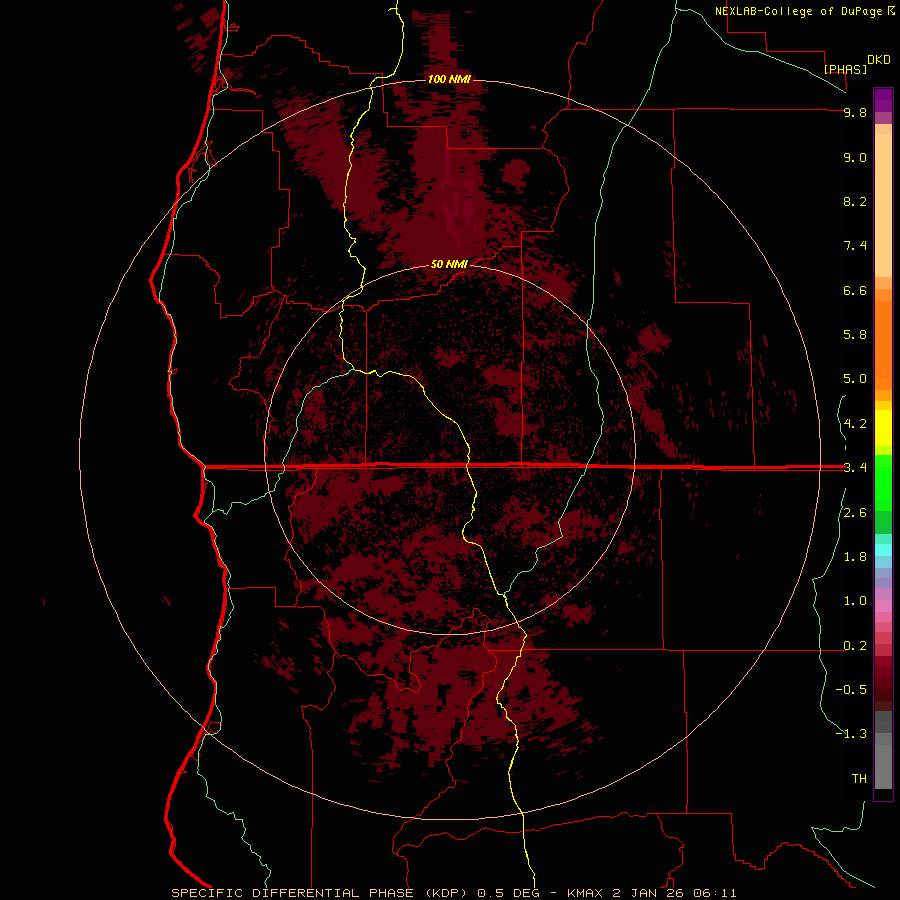This screenshot has width=900, height=900.
Task: Click the 1.8 value on the color scale
Action: [x=855, y=557]
